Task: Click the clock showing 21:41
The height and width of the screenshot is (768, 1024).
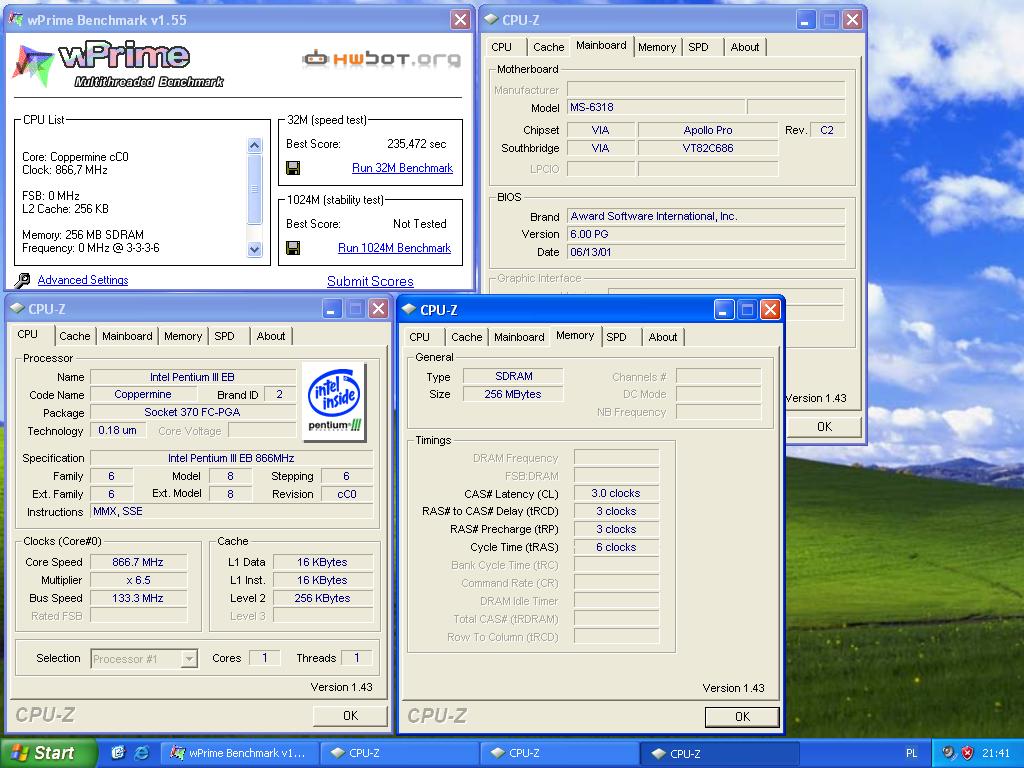Action: [995, 753]
